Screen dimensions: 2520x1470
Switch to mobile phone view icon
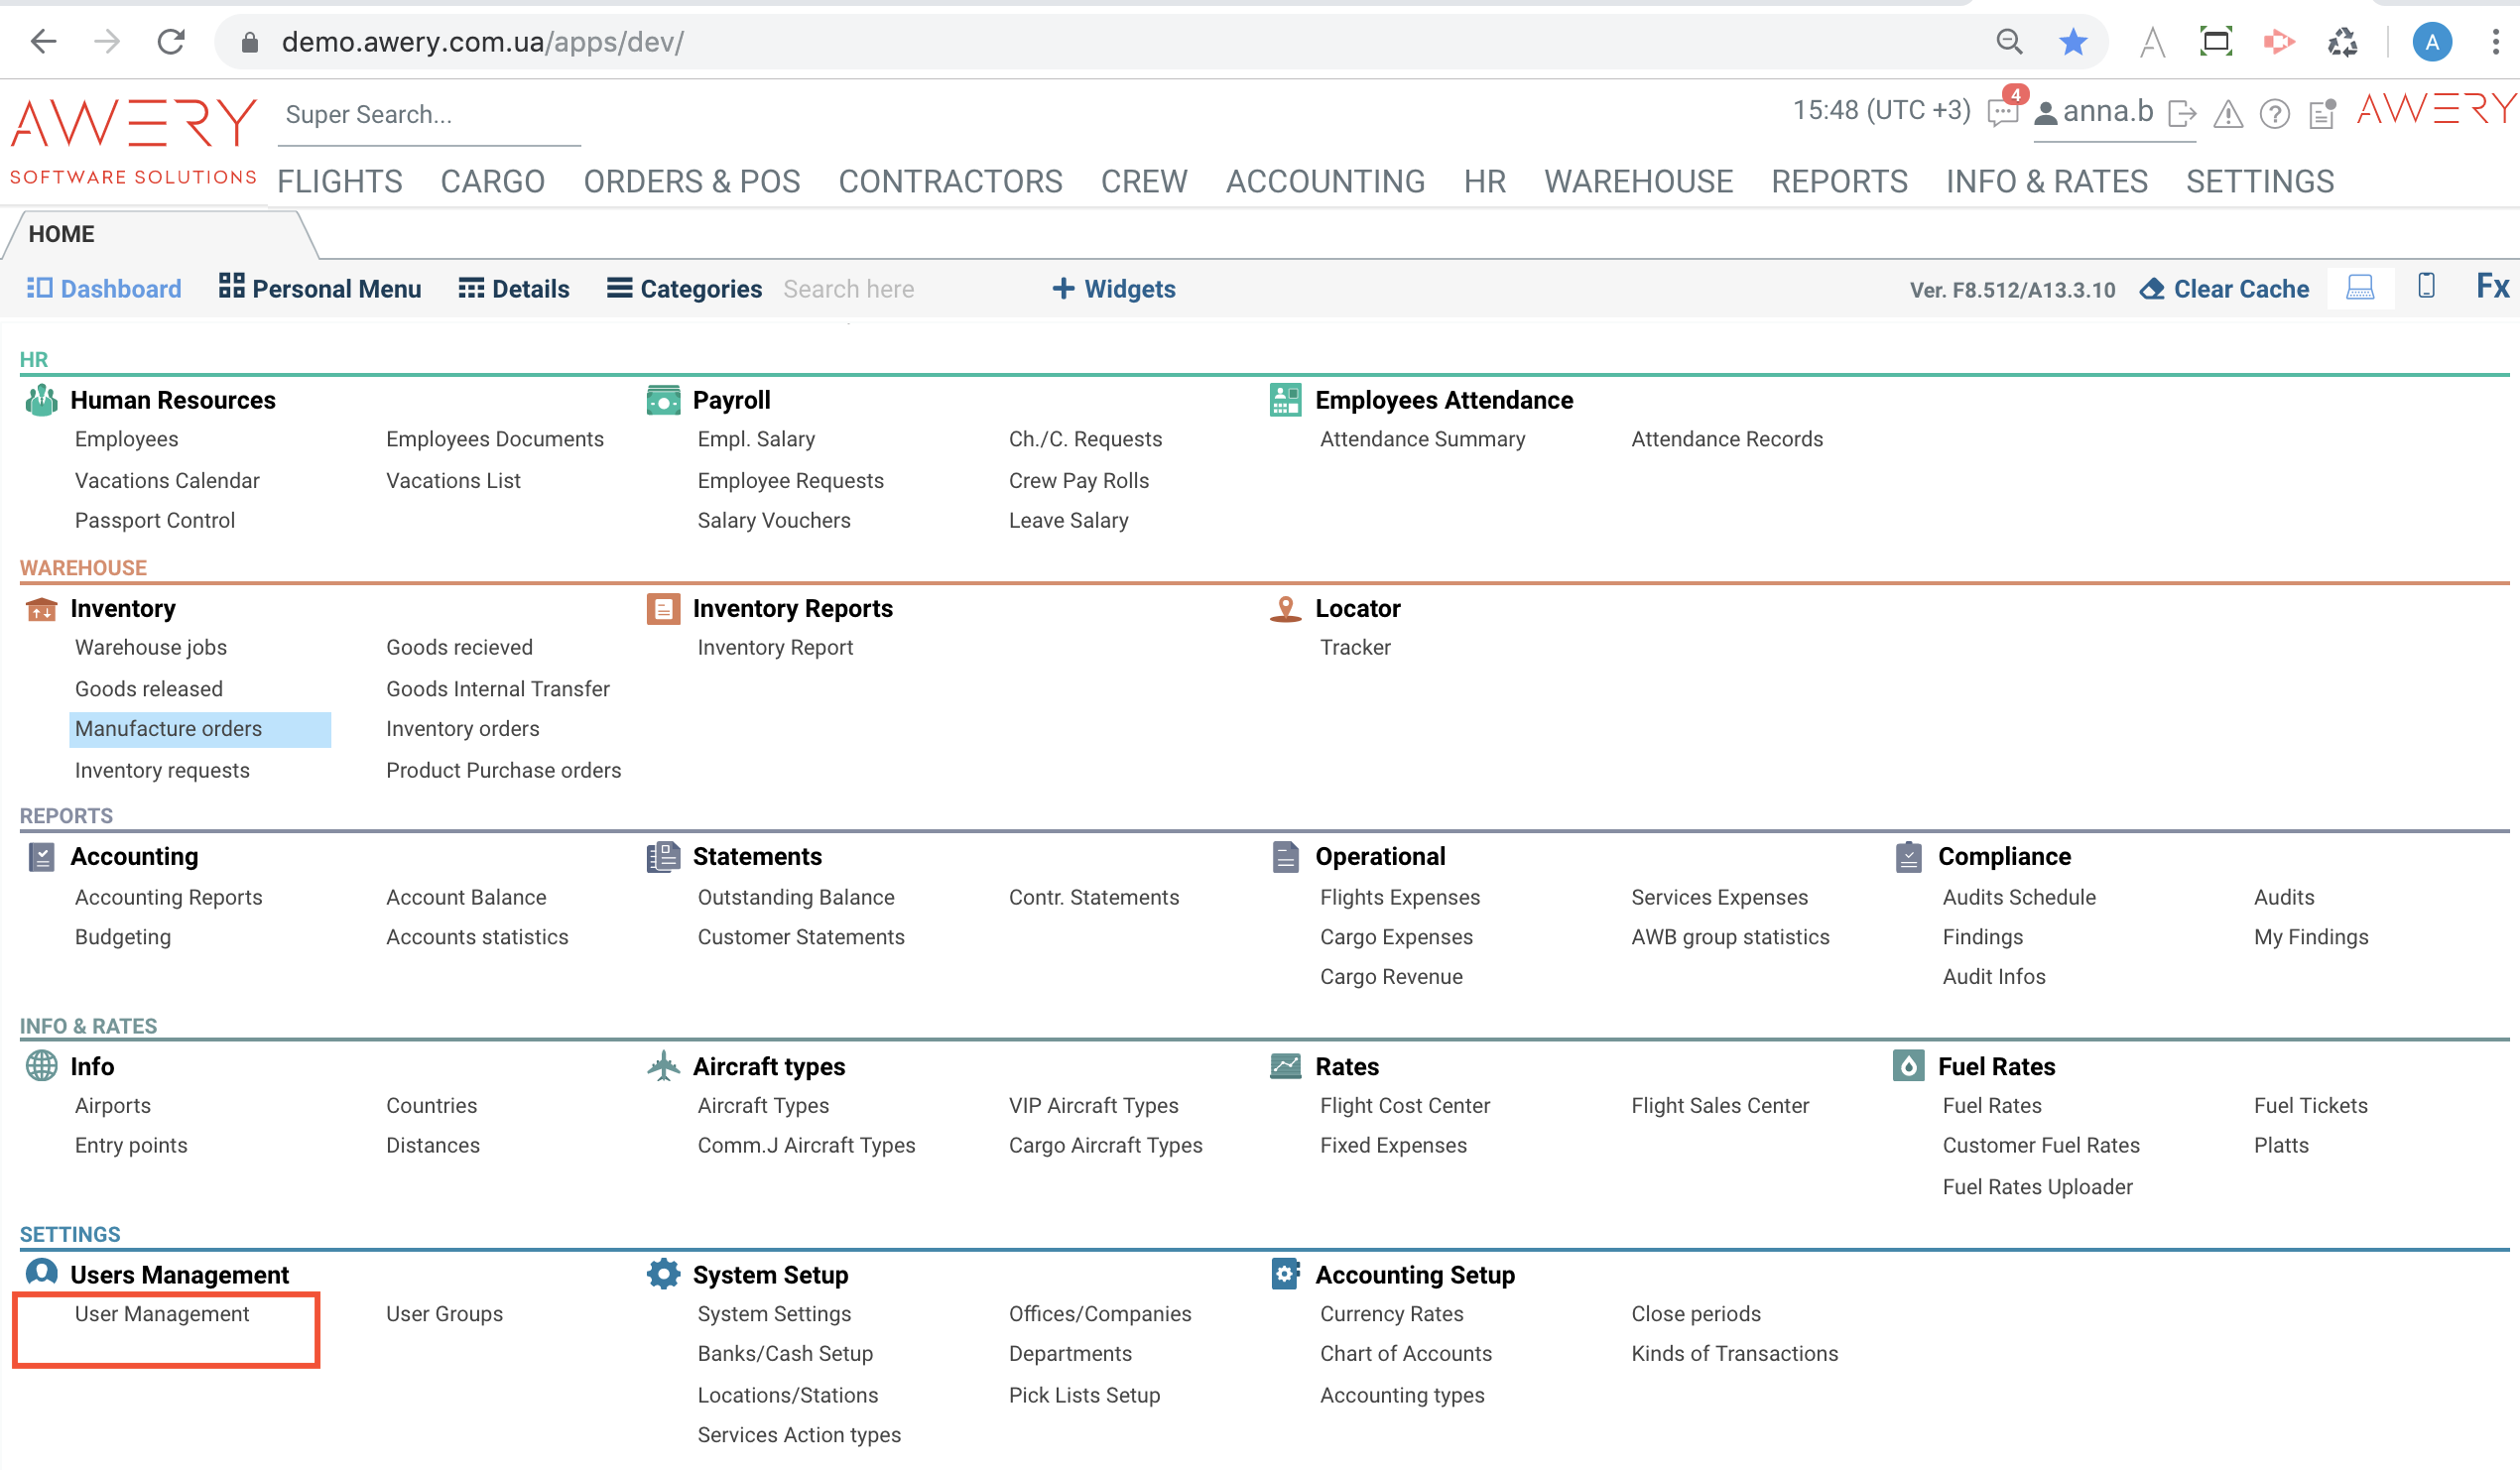point(2426,286)
